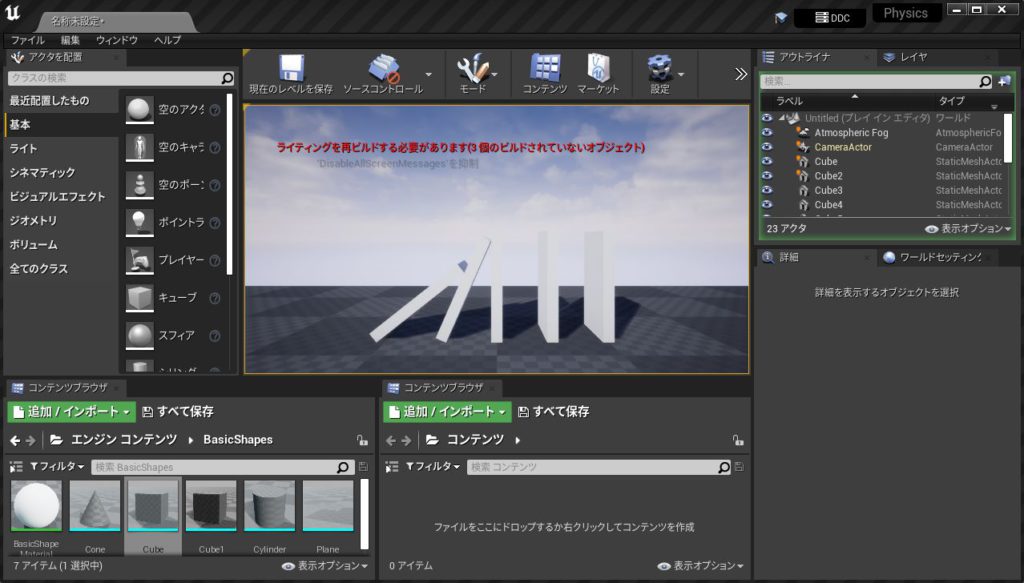Collapse the Untitled world tree node
The width and height of the screenshot is (1024, 583).
pos(782,118)
